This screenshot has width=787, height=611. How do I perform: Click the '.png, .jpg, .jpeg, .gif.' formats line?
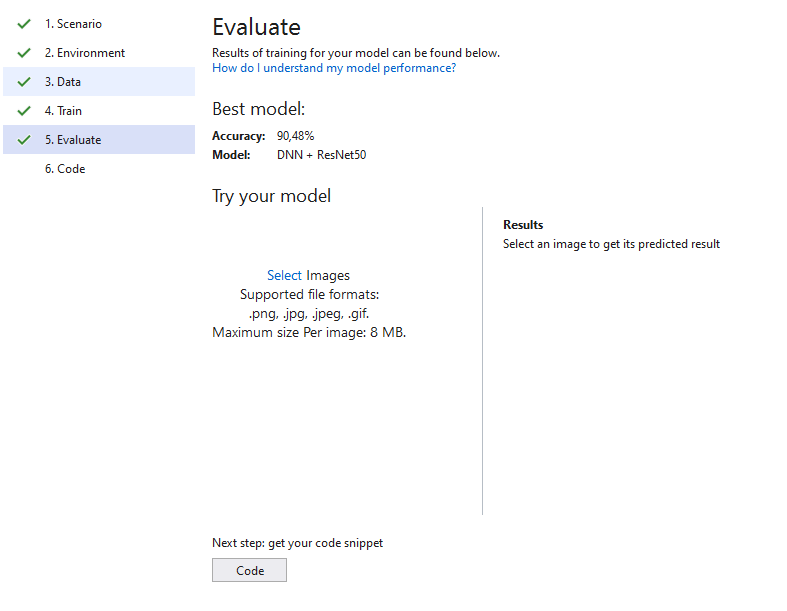click(309, 314)
